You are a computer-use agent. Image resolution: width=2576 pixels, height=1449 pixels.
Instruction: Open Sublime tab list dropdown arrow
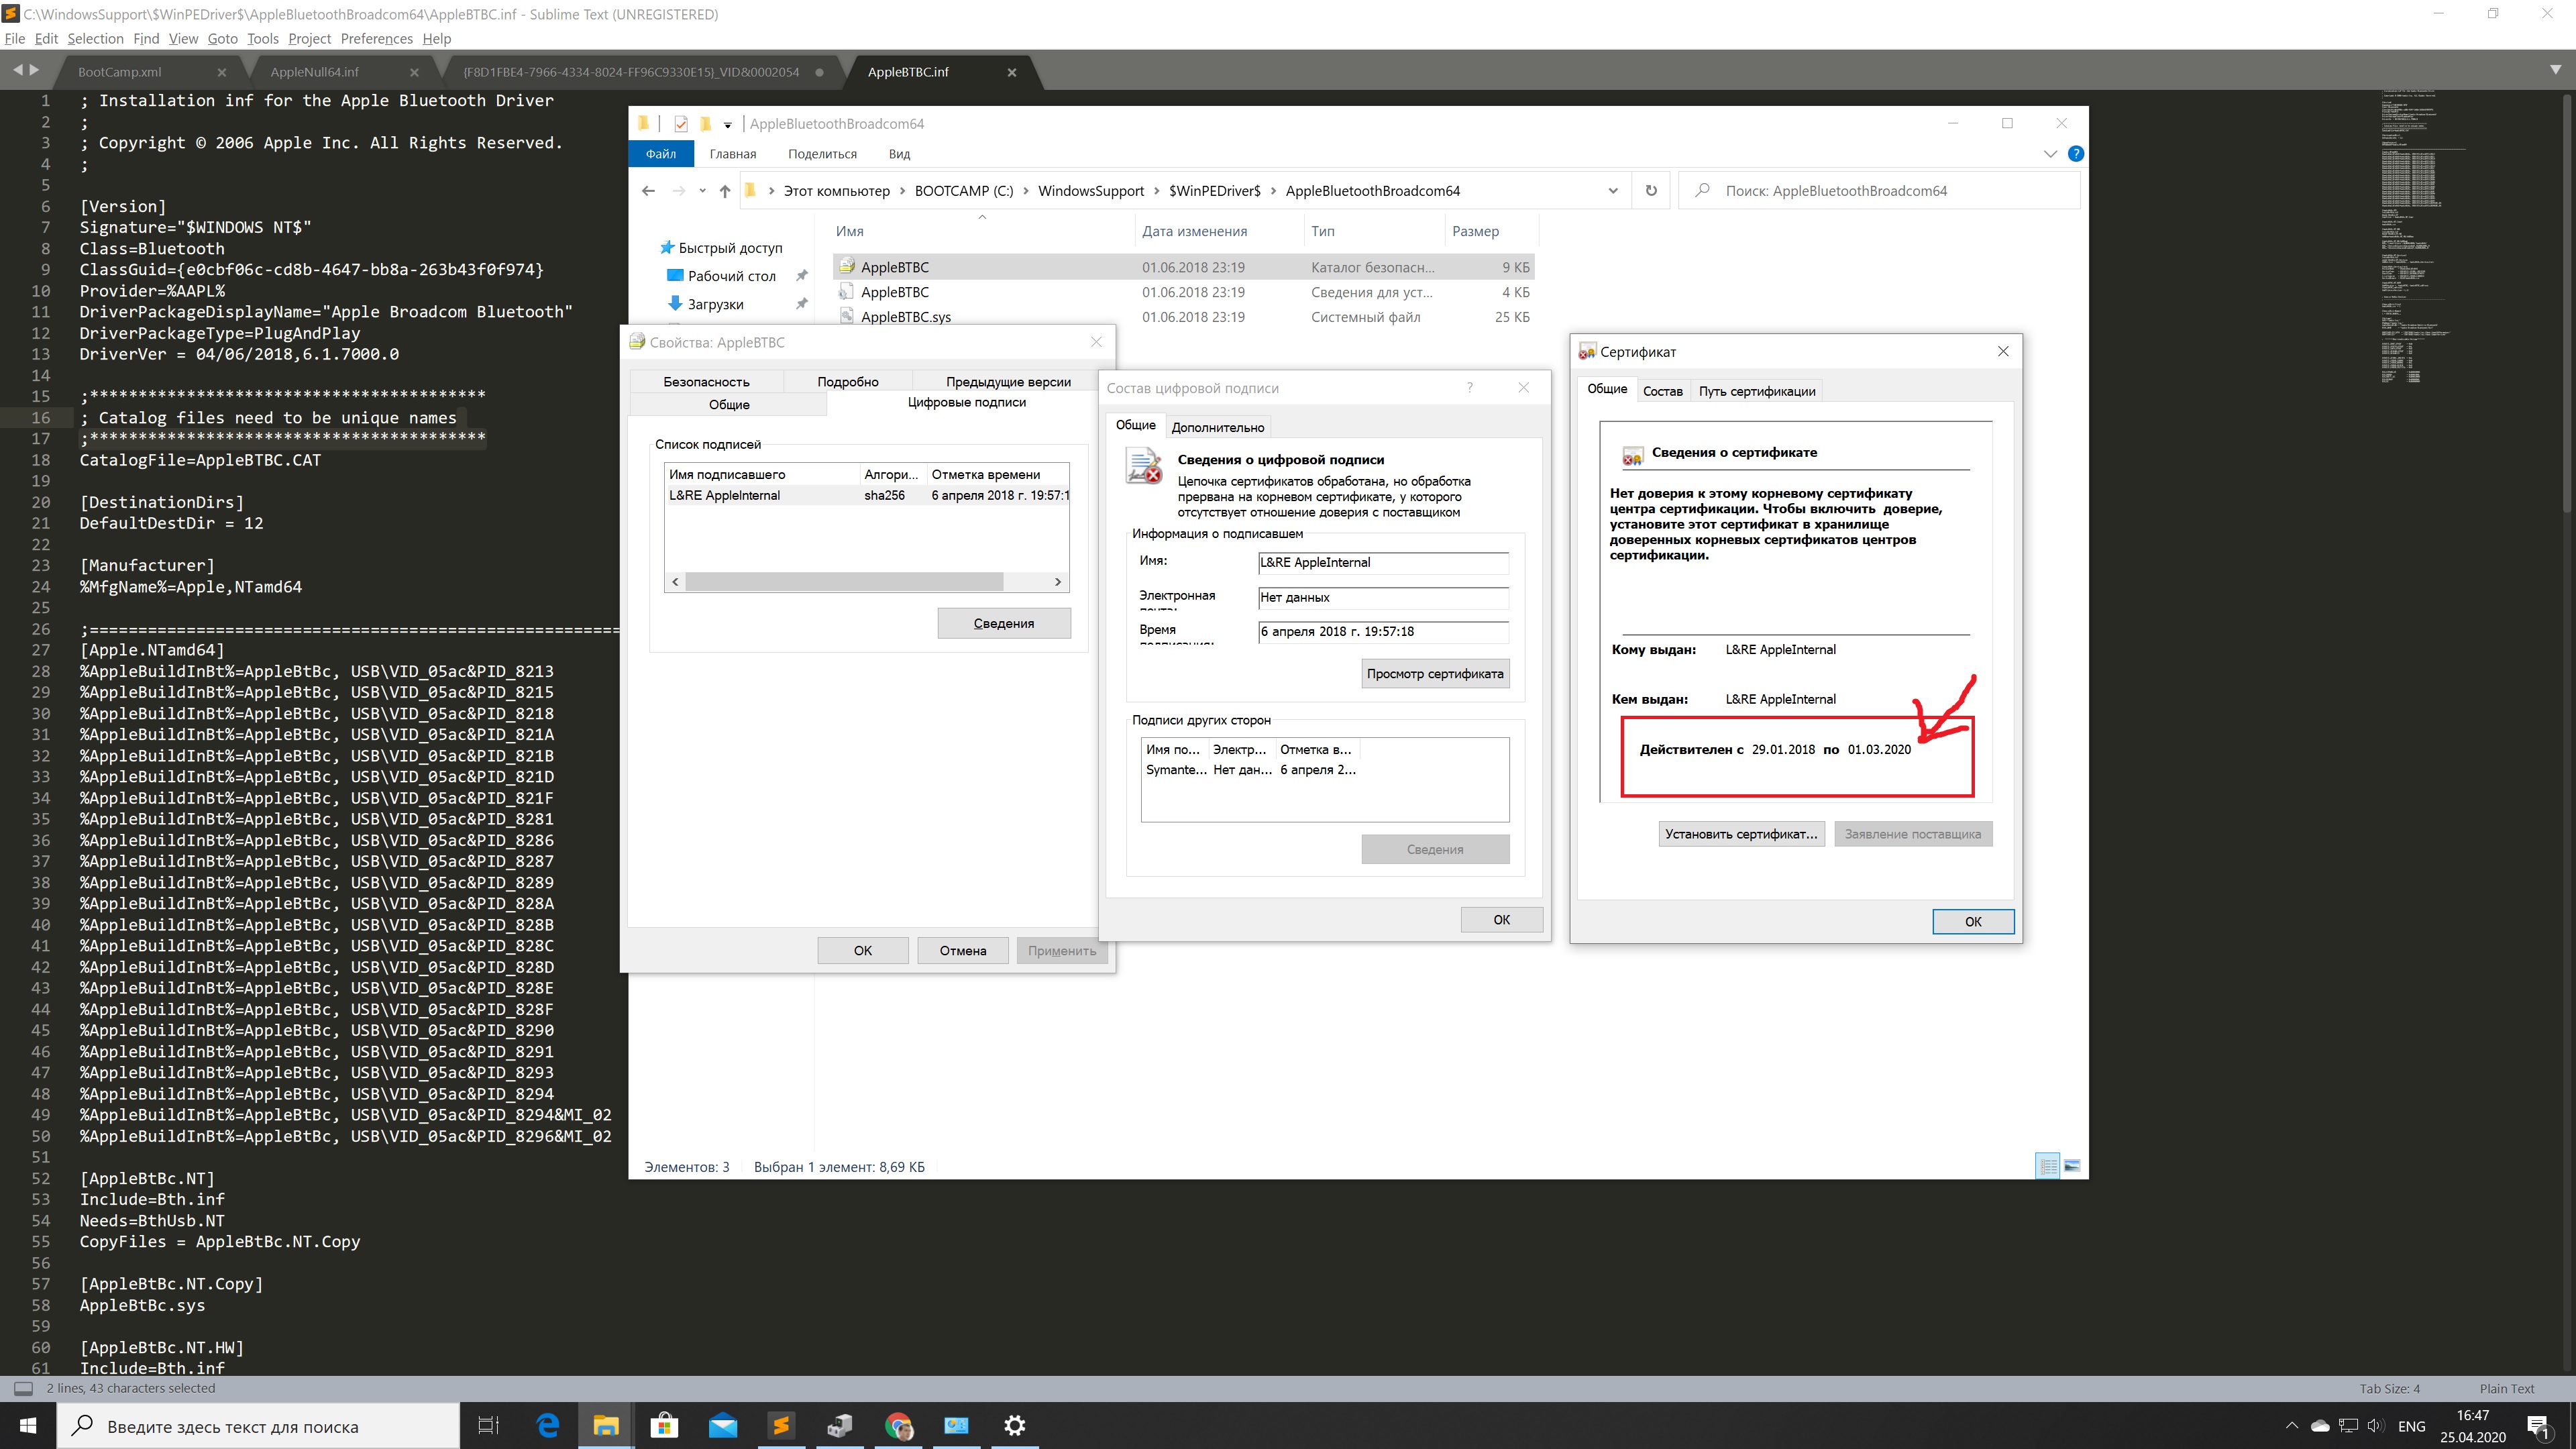click(2555, 71)
